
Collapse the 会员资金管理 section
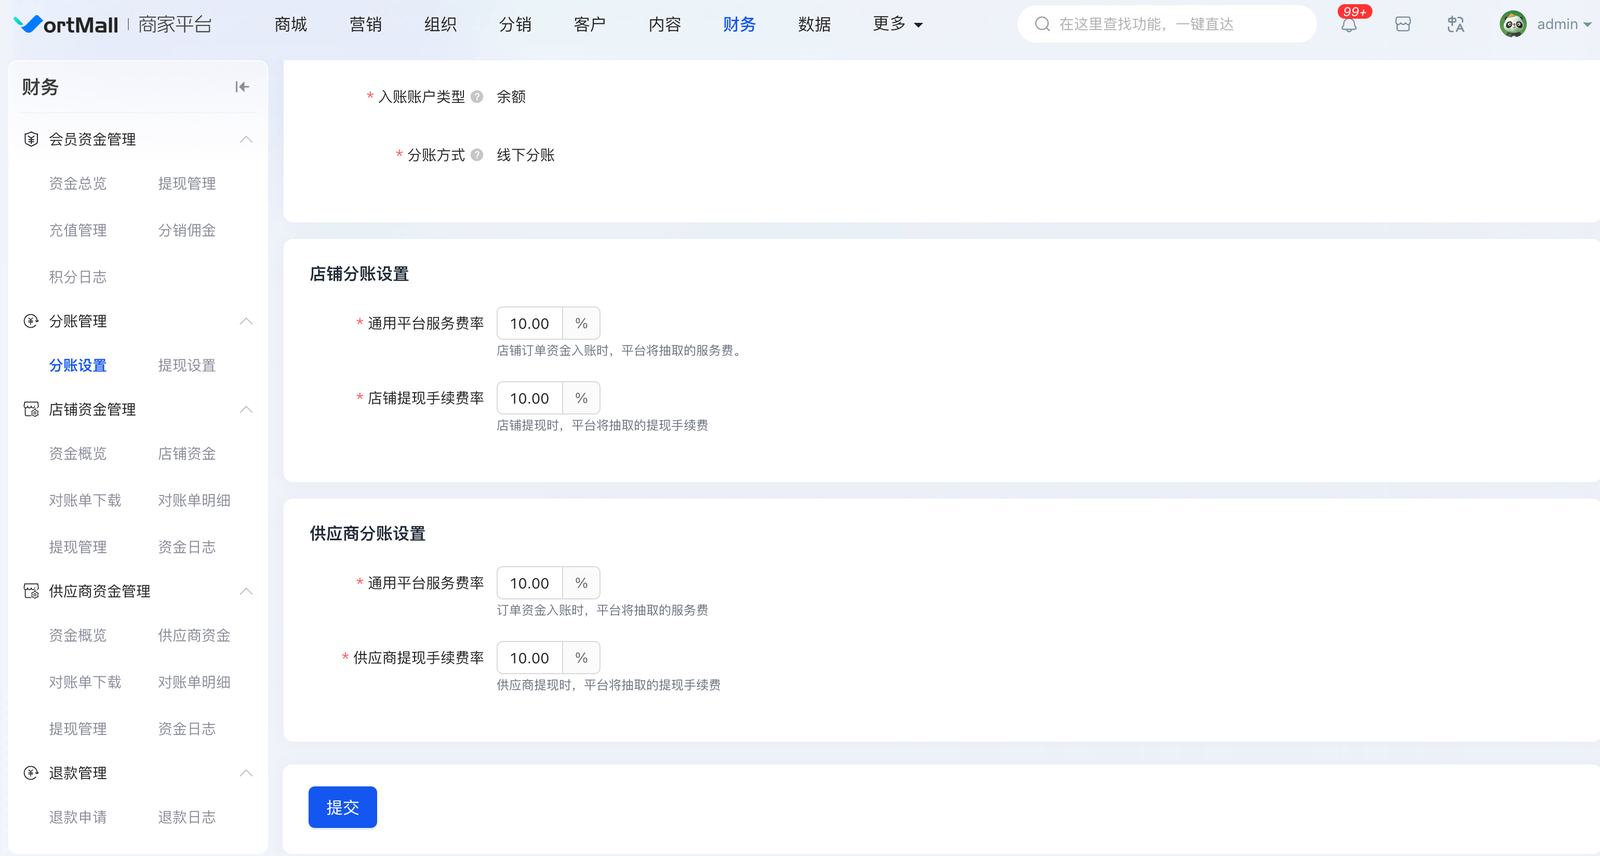click(x=246, y=139)
